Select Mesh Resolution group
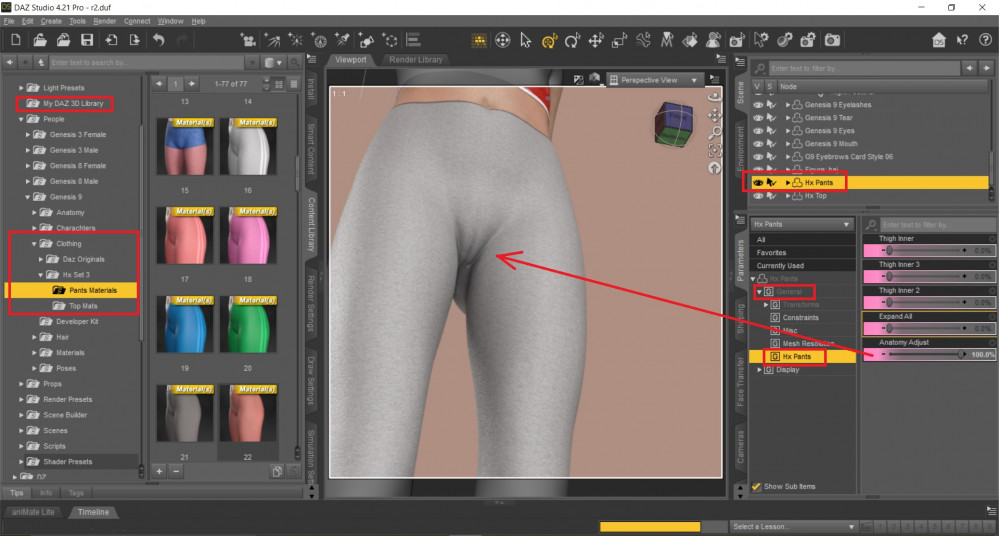Screen dimensions: 1000x536 coord(808,343)
